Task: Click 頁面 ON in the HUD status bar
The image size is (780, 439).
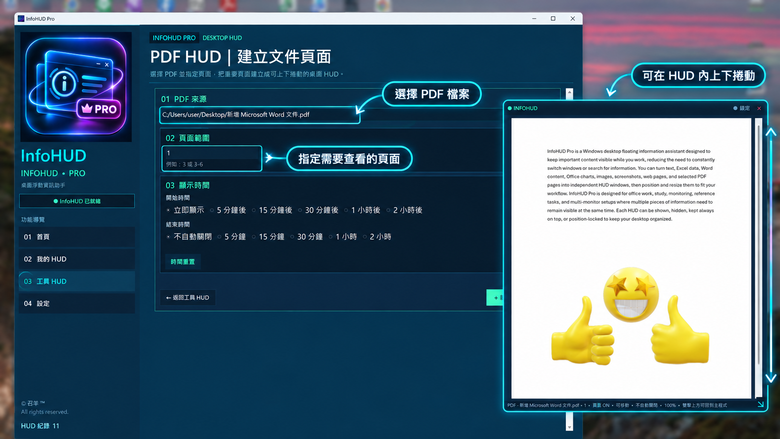Action: pyautogui.click(x=601, y=405)
